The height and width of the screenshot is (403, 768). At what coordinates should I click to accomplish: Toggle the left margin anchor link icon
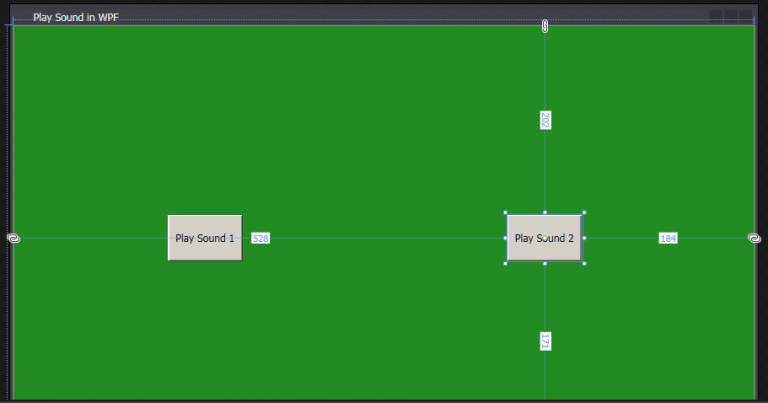pos(13,238)
